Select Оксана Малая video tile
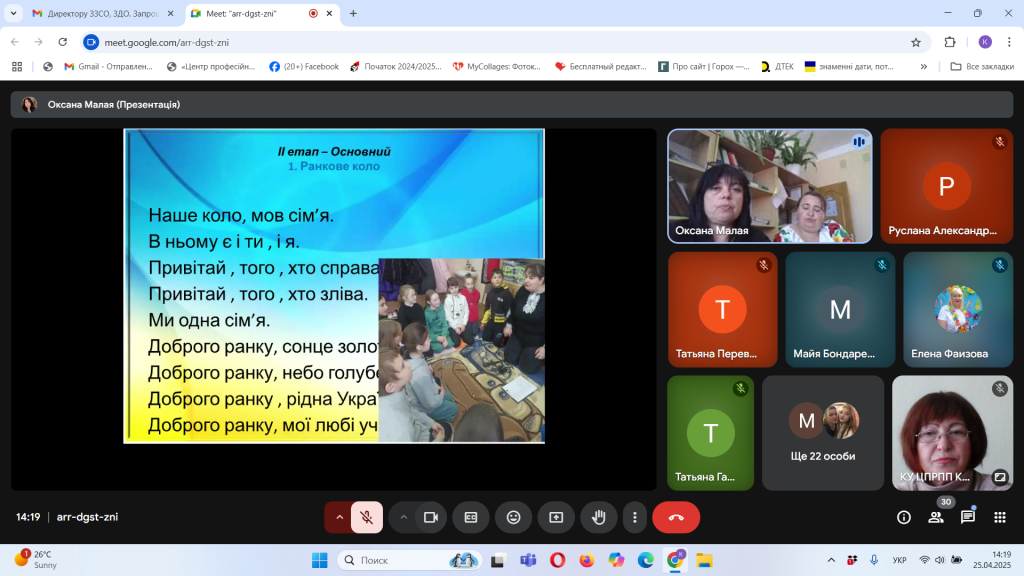 pos(770,186)
